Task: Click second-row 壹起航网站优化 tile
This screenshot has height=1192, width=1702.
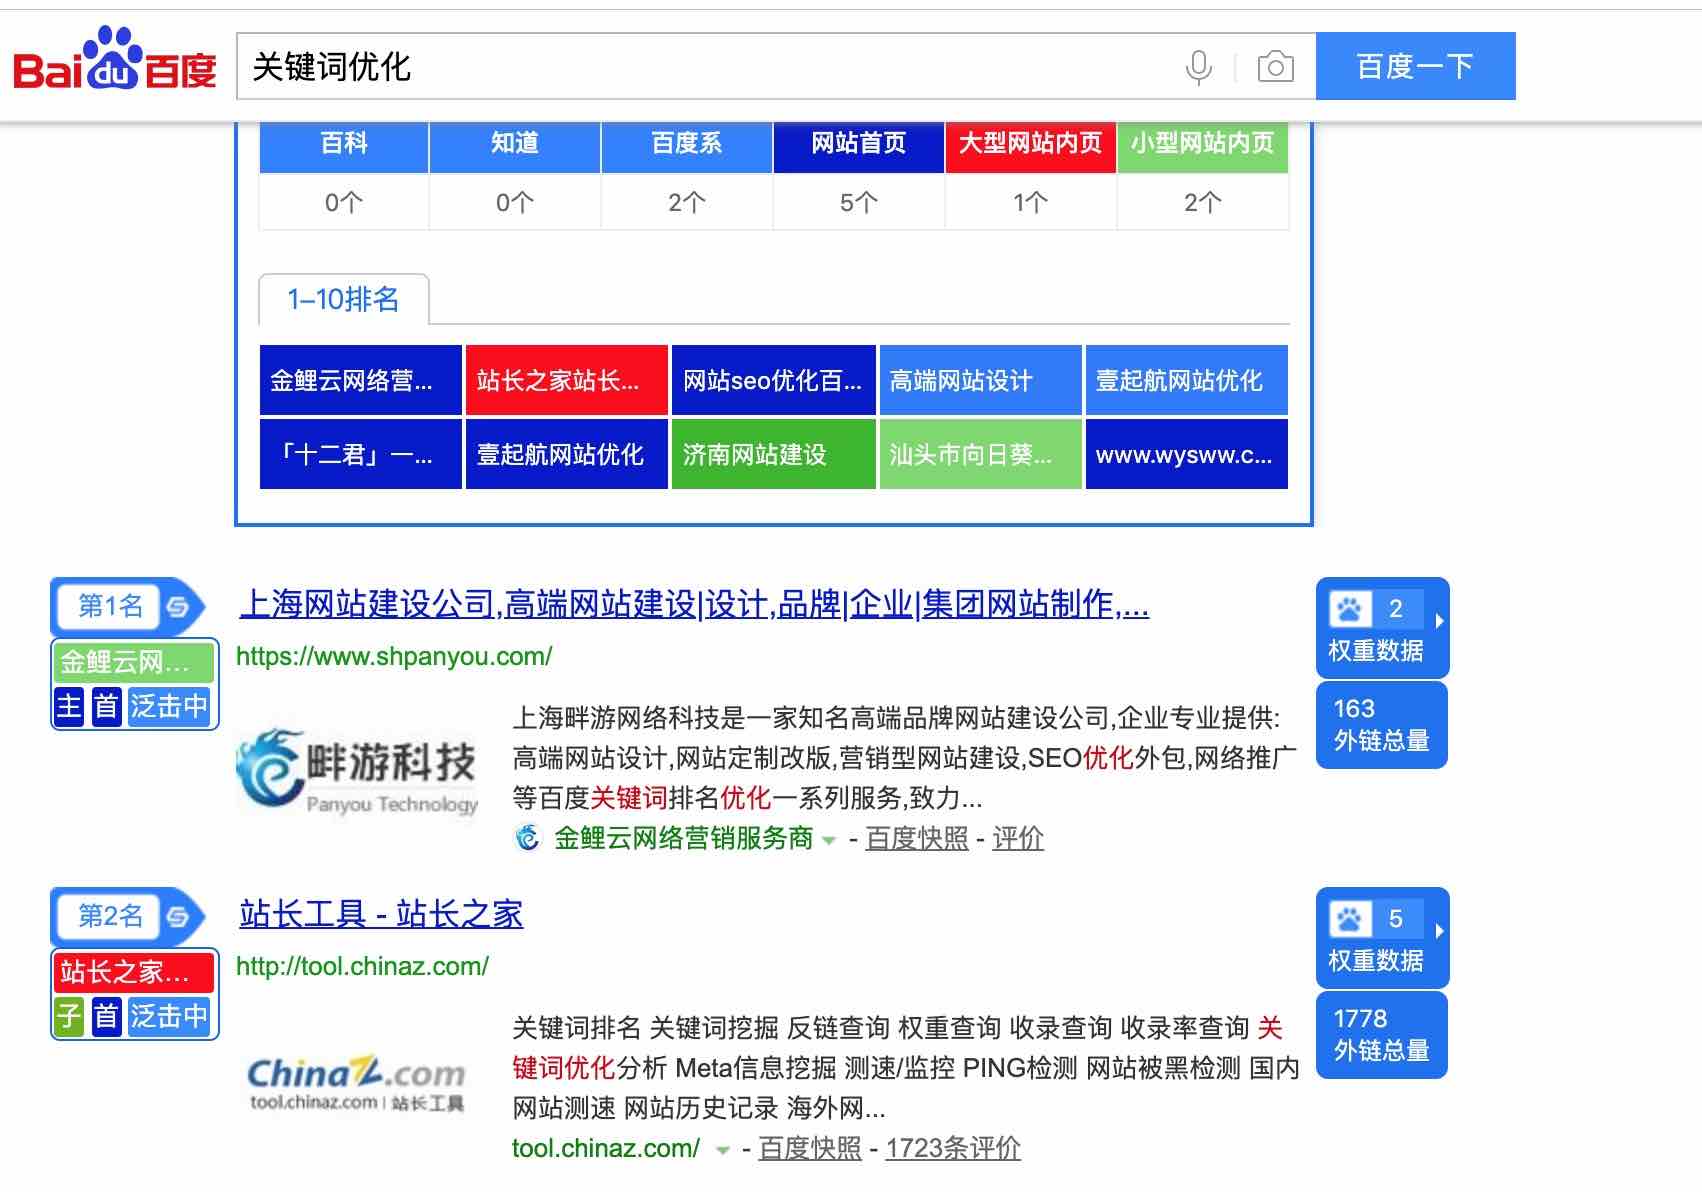Action: coord(567,455)
